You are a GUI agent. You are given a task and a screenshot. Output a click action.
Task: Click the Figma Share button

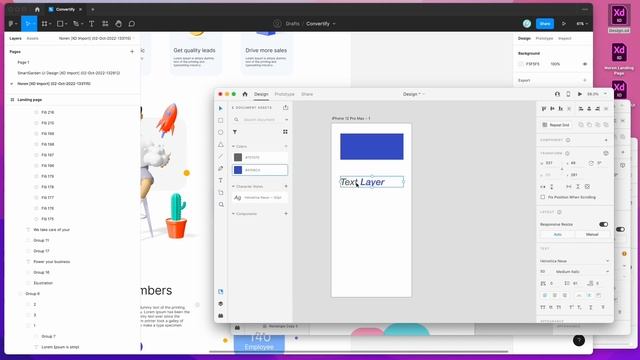(x=544, y=24)
